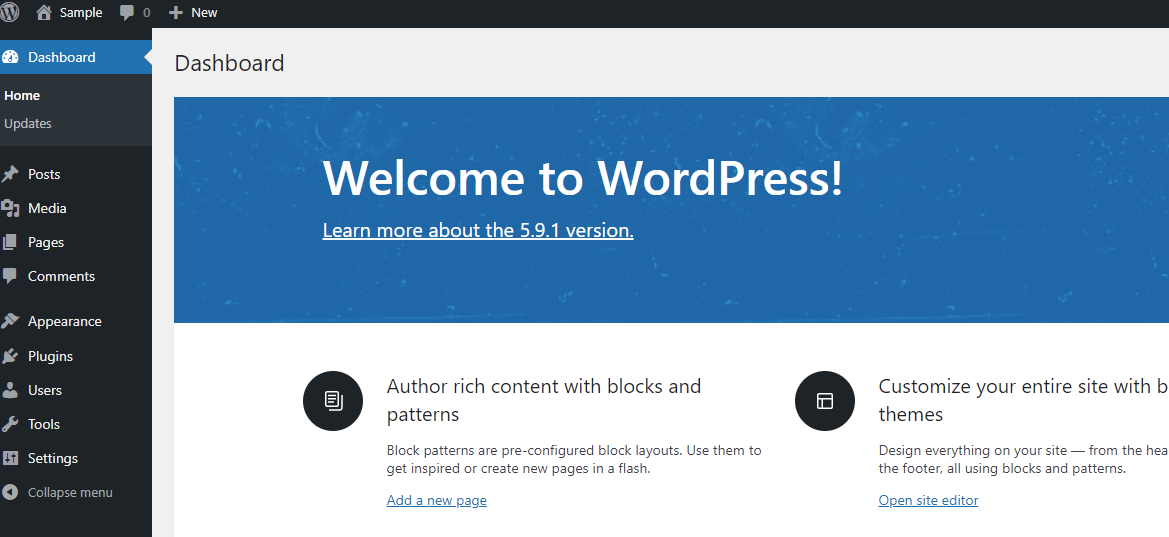The image size is (1169, 537).
Task: Click the Posts pushpin icon
Action: (10, 174)
